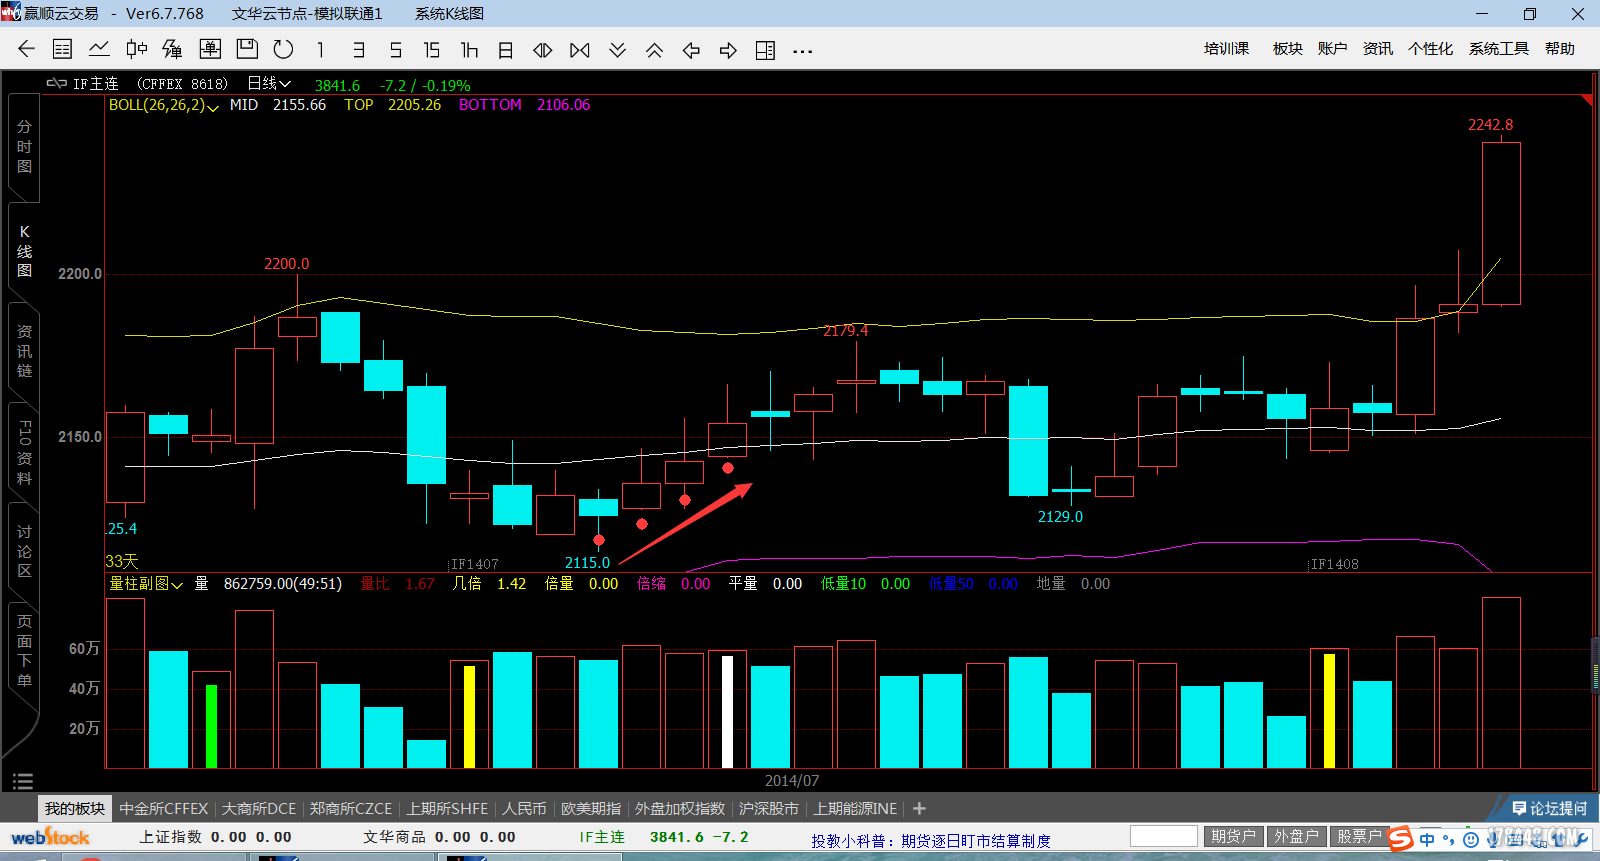This screenshot has width=1600, height=861.
Task: Open the 讨论区 side tab
Action: pos(24,551)
